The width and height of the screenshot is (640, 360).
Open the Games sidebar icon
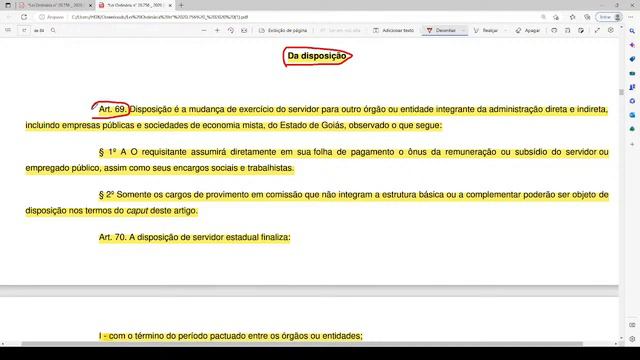632,87
